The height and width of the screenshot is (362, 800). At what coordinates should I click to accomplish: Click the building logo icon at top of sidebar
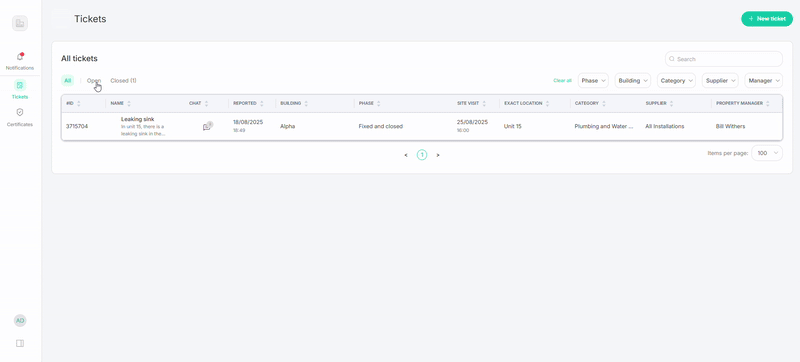pyautogui.click(x=20, y=23)
